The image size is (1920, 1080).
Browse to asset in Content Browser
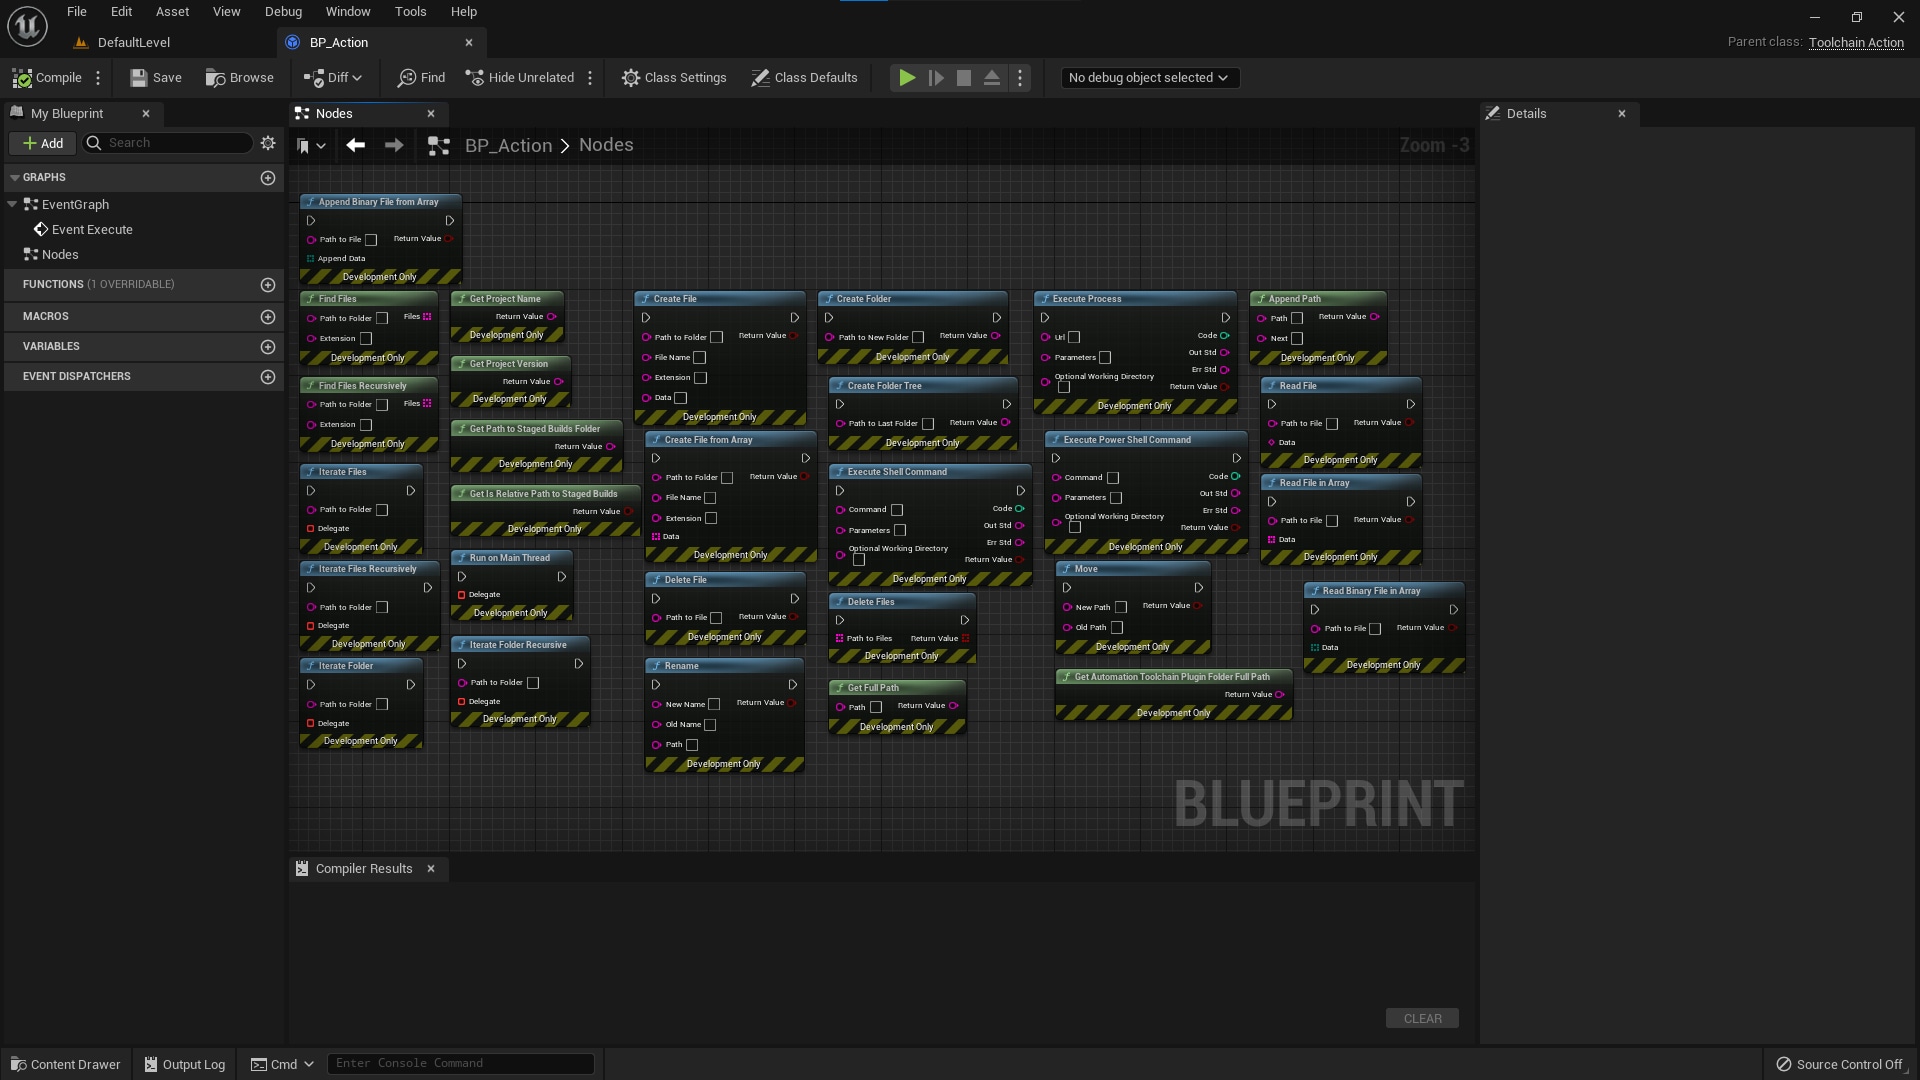coord(239,78)
